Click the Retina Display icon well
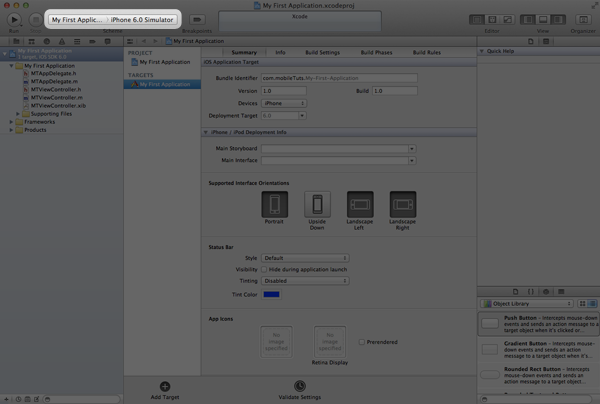This screenshot has width=600, height=404. pyautogui.click(x=330, y=342)
